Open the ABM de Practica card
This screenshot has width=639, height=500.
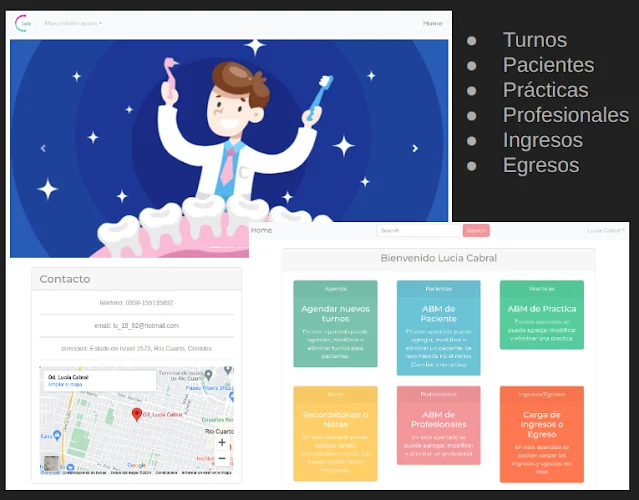tap(542, 315)
